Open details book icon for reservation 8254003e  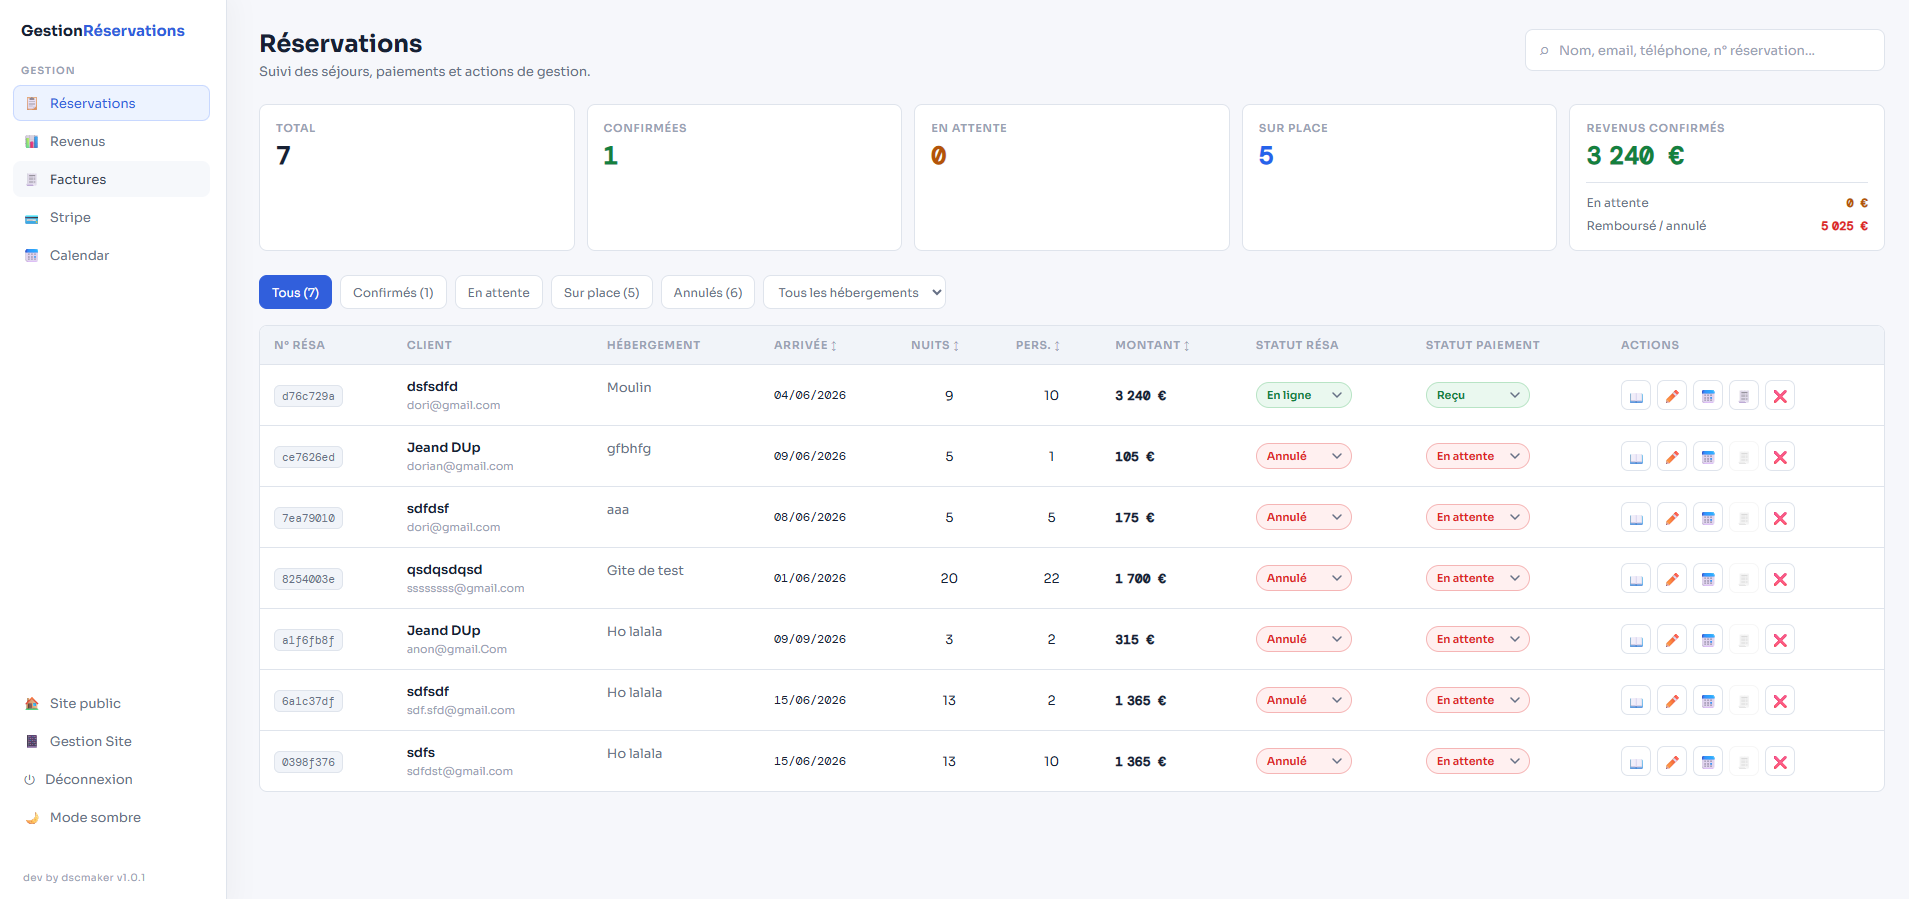[1636, 579]
